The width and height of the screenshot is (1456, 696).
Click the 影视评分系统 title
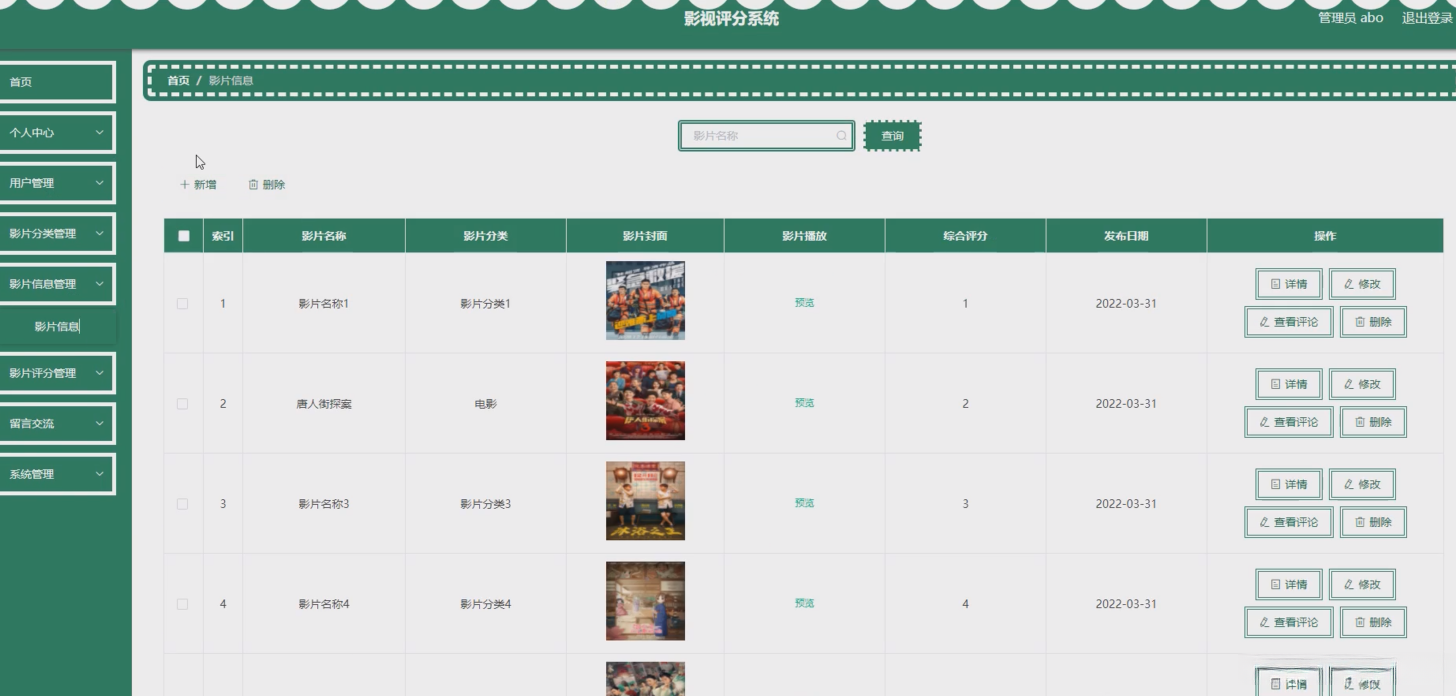731,18
